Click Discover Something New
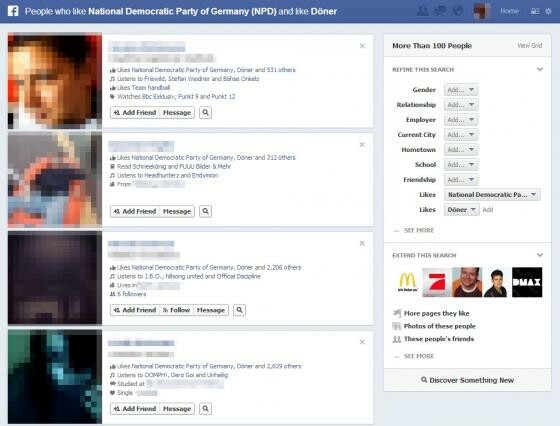The height and width of the screenshot is (426, 560). (468, 380)
